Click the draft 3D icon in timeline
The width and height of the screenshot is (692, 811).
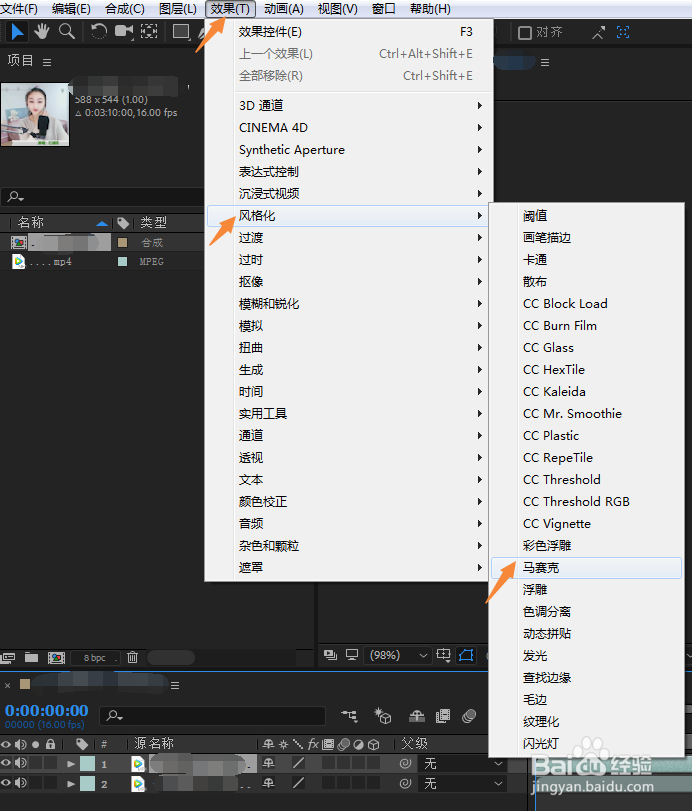pos(383,716)
